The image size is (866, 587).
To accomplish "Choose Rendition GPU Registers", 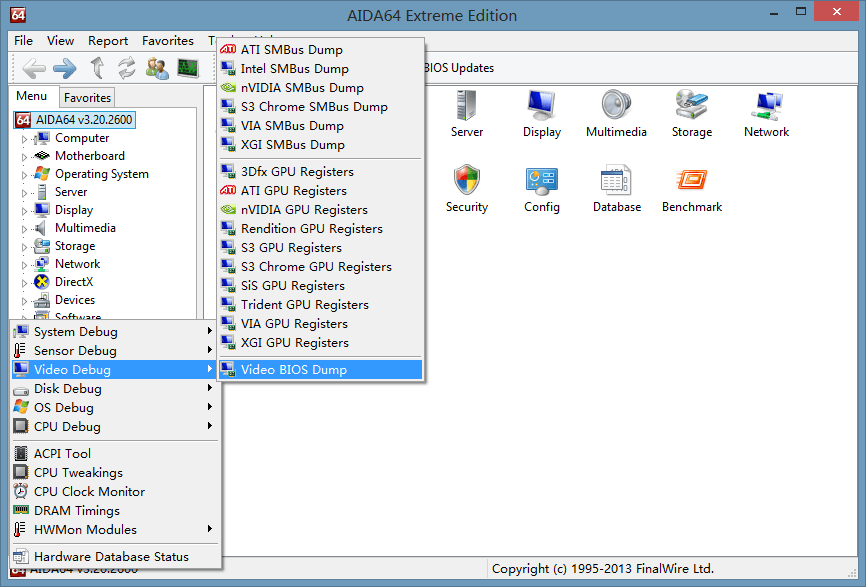I will (x=320, y=229).
